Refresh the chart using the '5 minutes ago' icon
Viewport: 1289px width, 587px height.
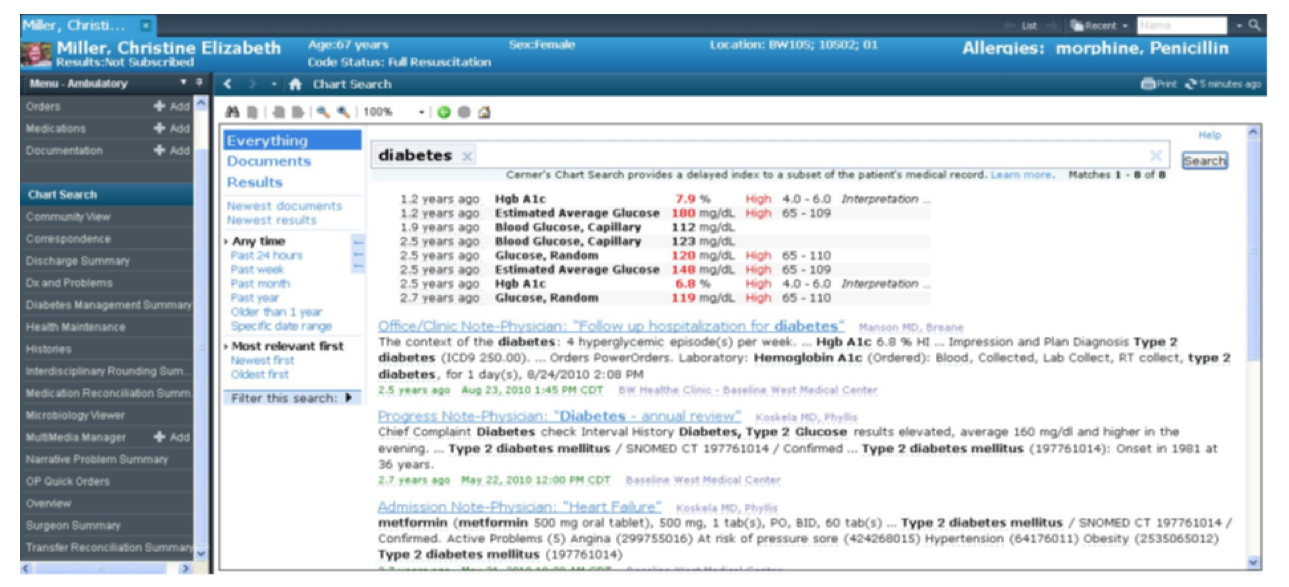pyautogui.click(x=1191, y=85)
